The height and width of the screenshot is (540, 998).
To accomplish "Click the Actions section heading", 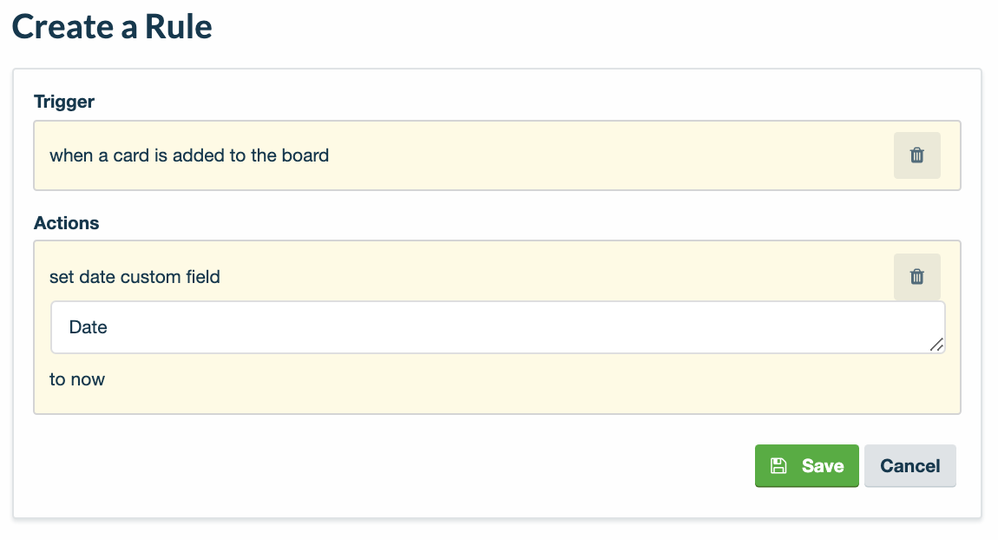I will [67, 223].
